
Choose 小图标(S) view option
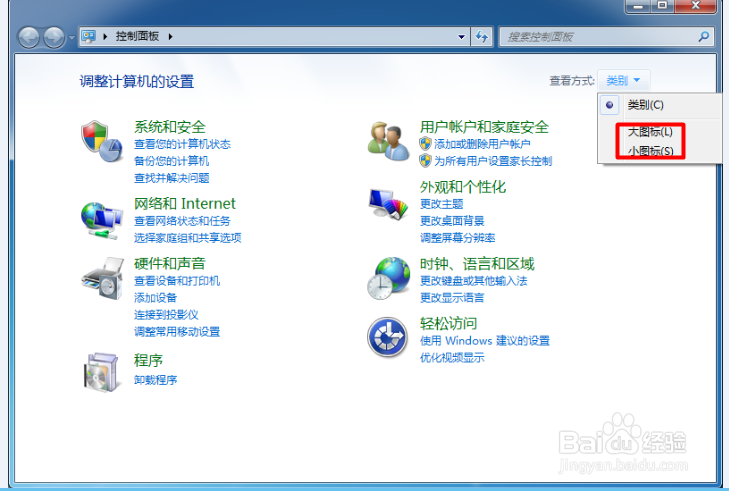click(650, 151)
